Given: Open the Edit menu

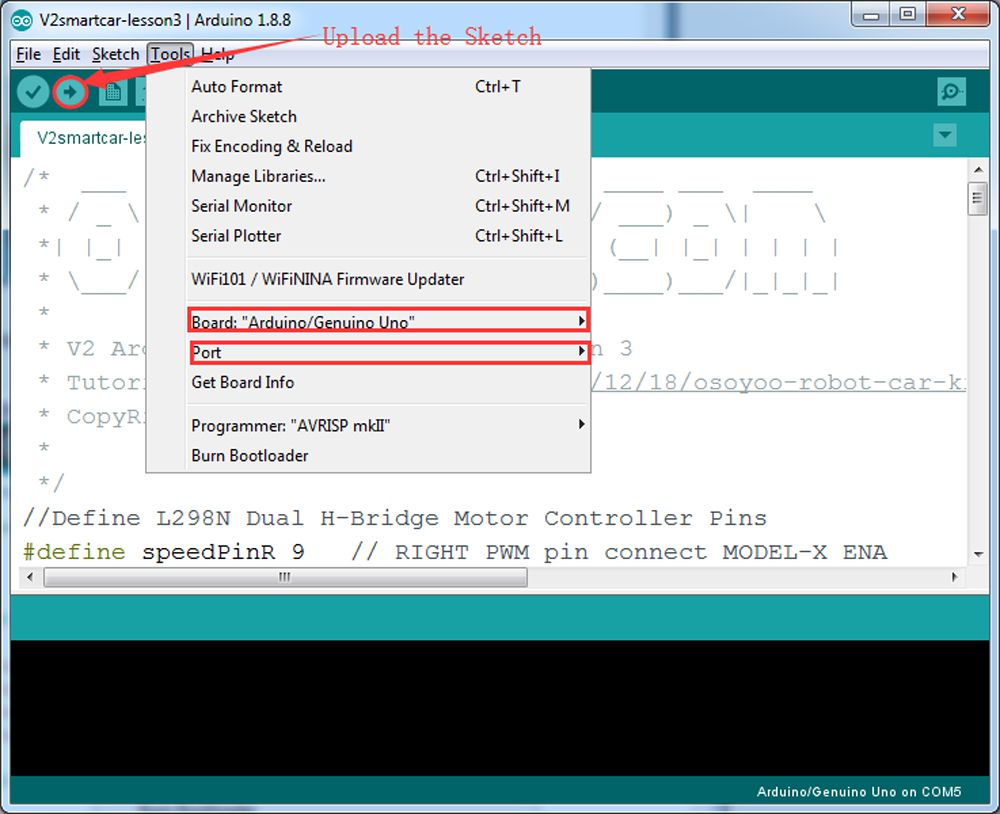Looking at the screenshot, I should tap(66, 54).
